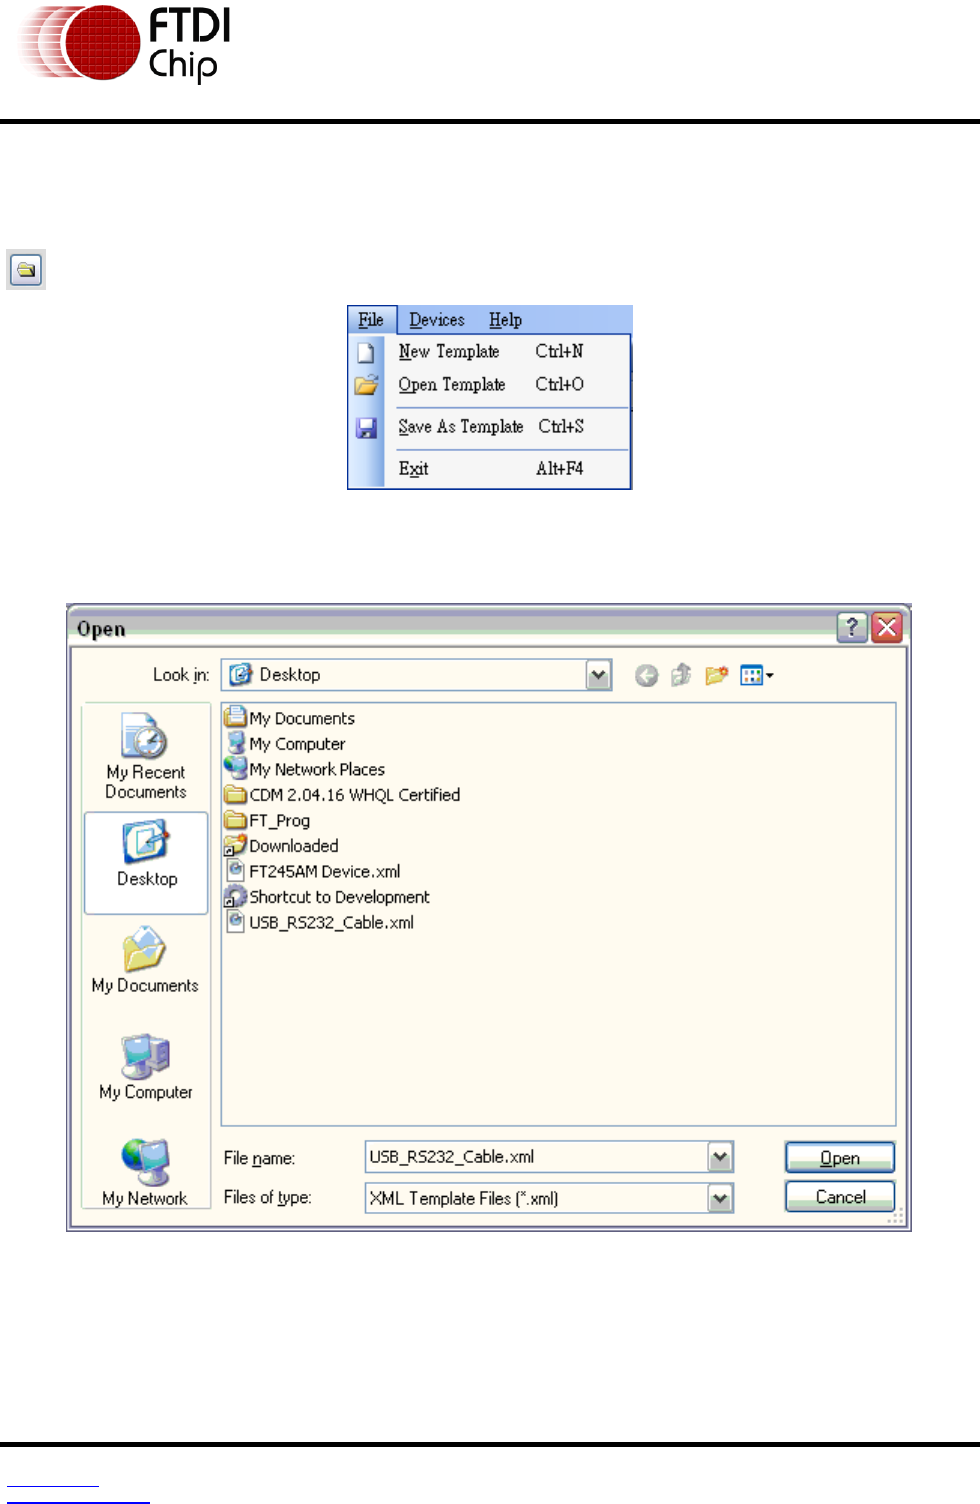980x1504 pixels.
Task: Select My Computer in the file list
Action: coord(285,744)
